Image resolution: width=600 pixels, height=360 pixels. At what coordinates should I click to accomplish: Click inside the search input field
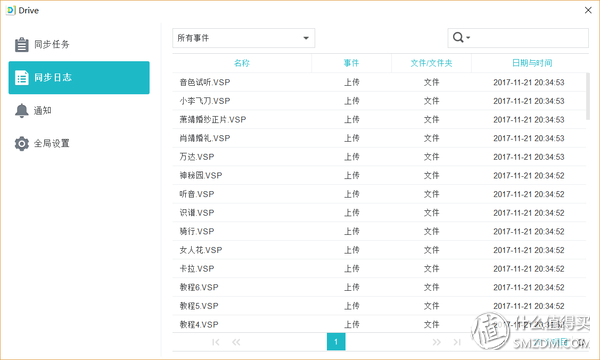[530, 38]
